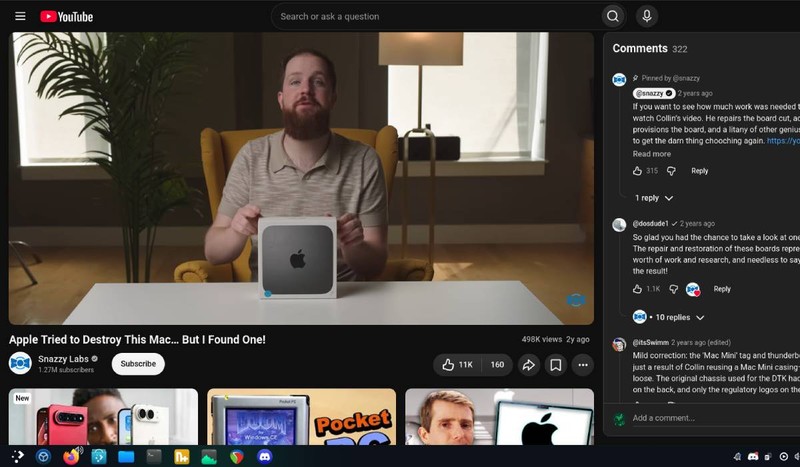Dislike the video showing 160

(x=497, y=364)
